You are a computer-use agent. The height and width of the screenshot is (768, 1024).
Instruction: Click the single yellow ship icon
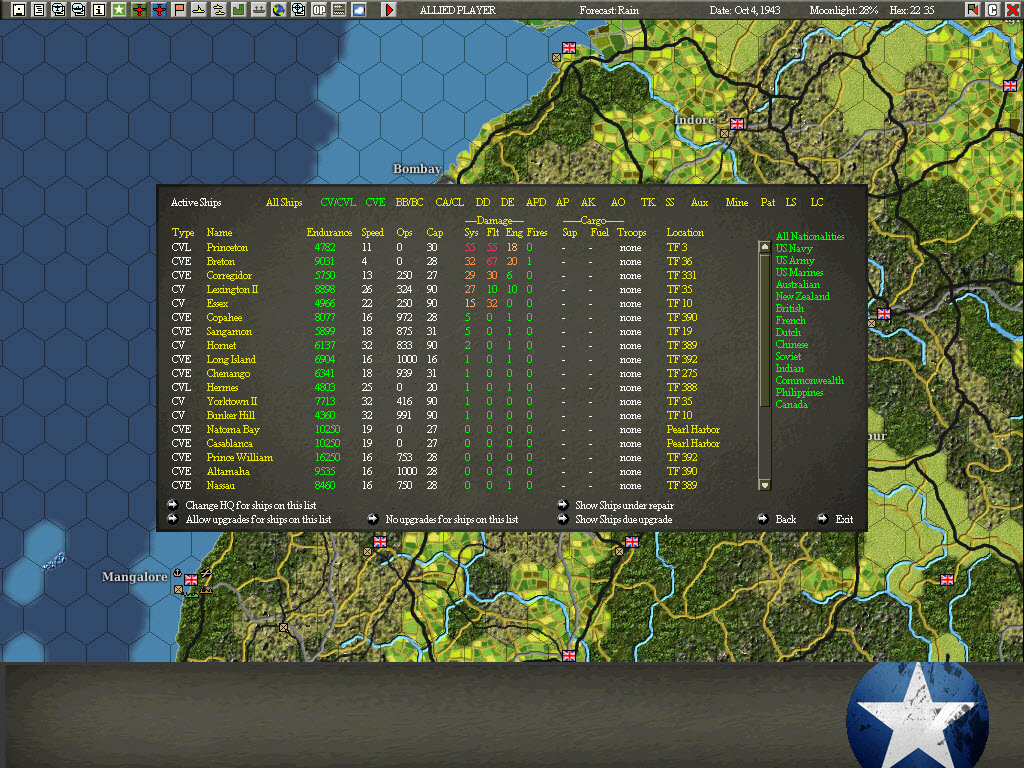pos(199,10)
